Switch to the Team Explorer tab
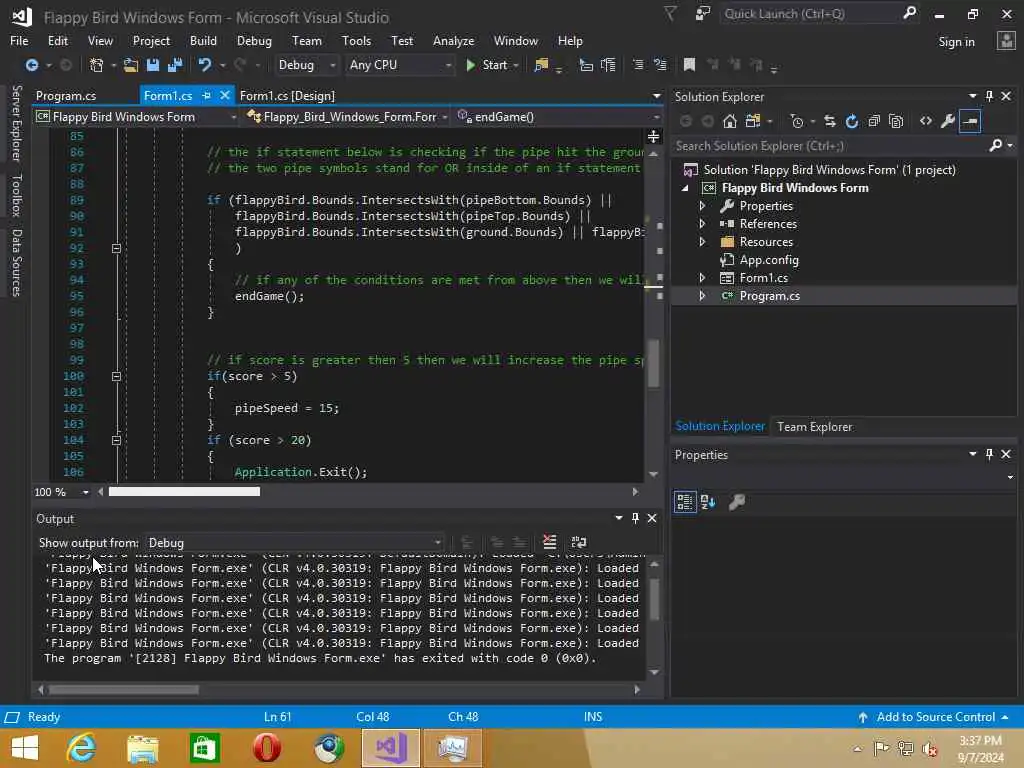This screenshot has width=1024, height=768. pos(814,426)
